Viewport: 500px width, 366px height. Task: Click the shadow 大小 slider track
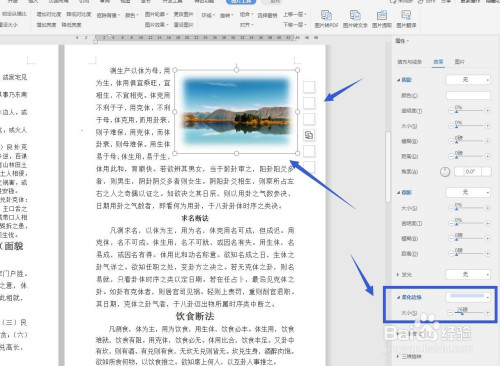coord(469,126)
